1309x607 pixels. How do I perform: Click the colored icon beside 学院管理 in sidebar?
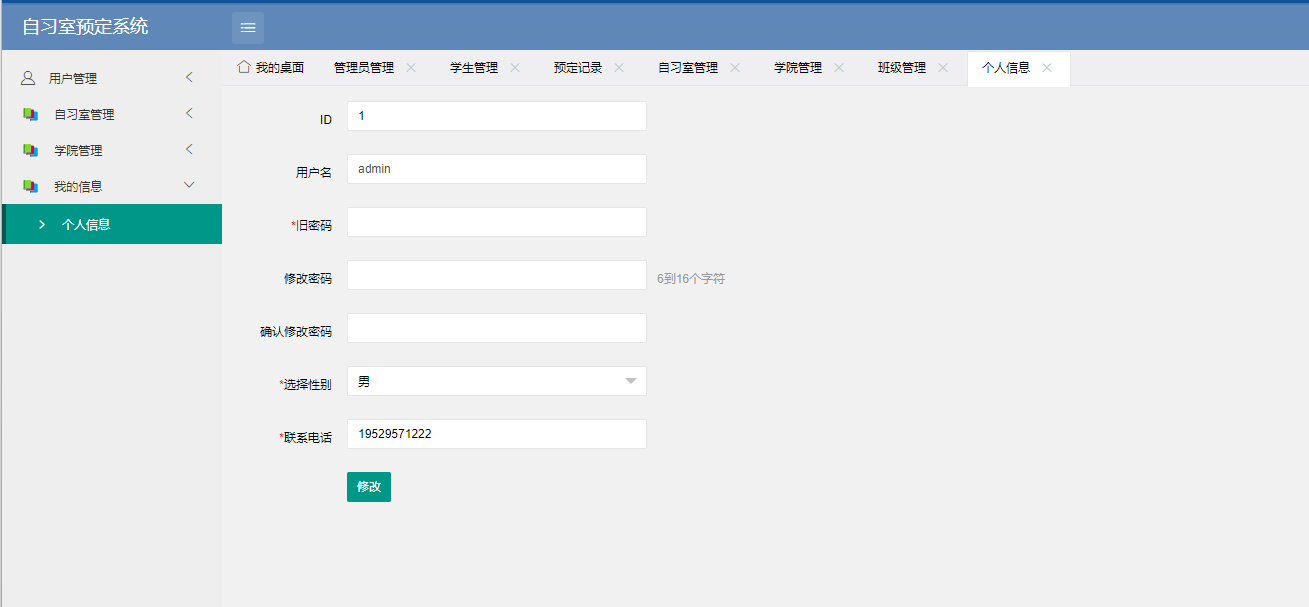[30, 150]
